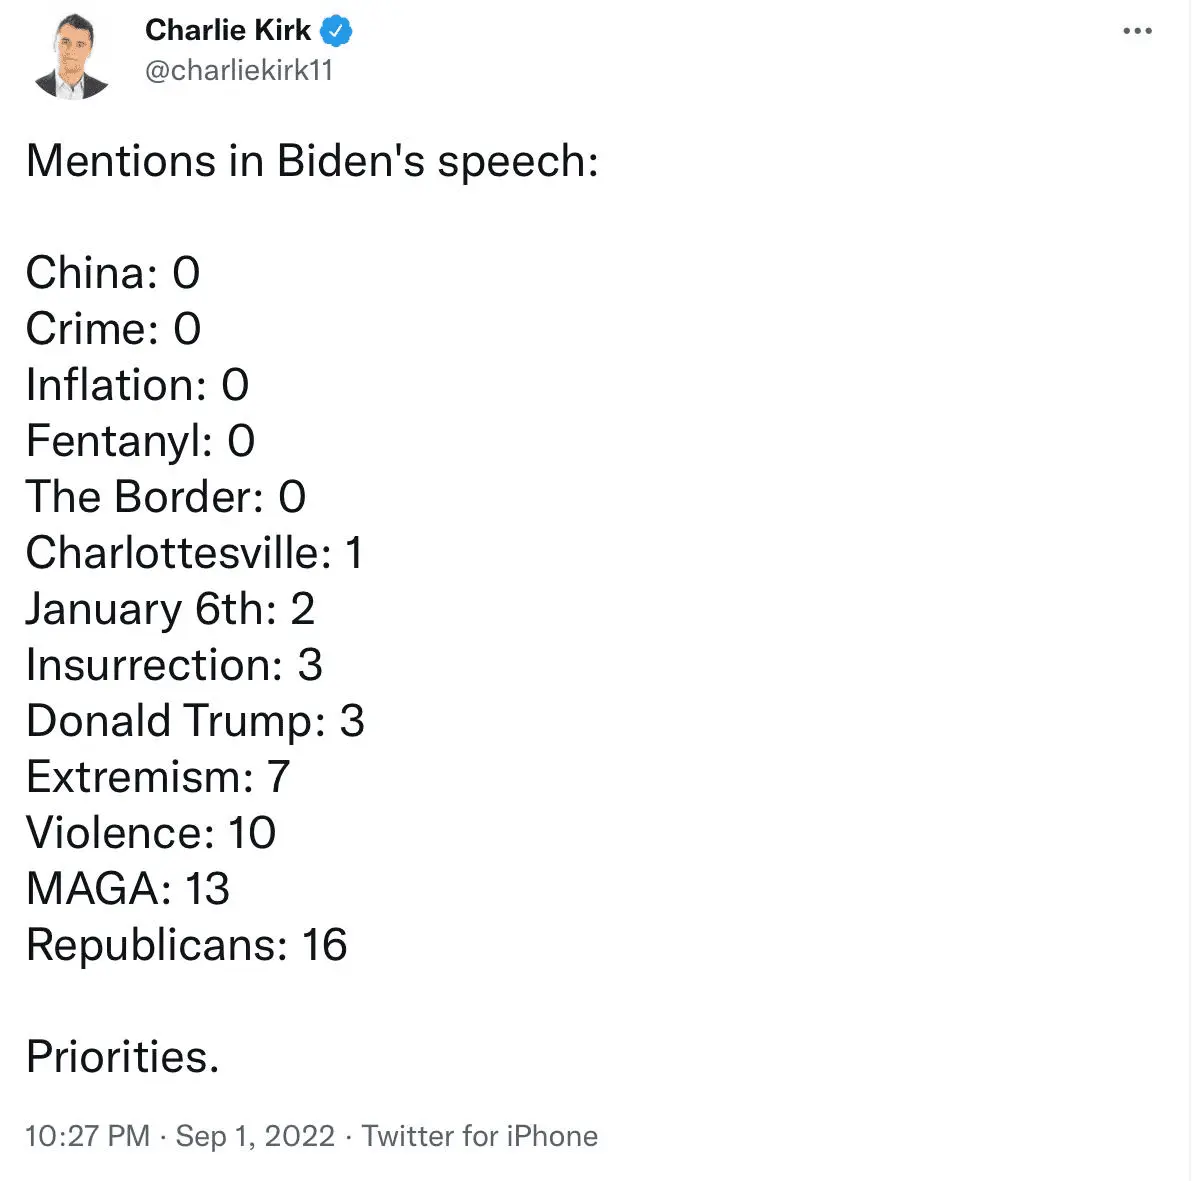This screenshot has width=1192, height=1181.
Task: Click the 'China: 0' text line
Action: pos(113,273)
